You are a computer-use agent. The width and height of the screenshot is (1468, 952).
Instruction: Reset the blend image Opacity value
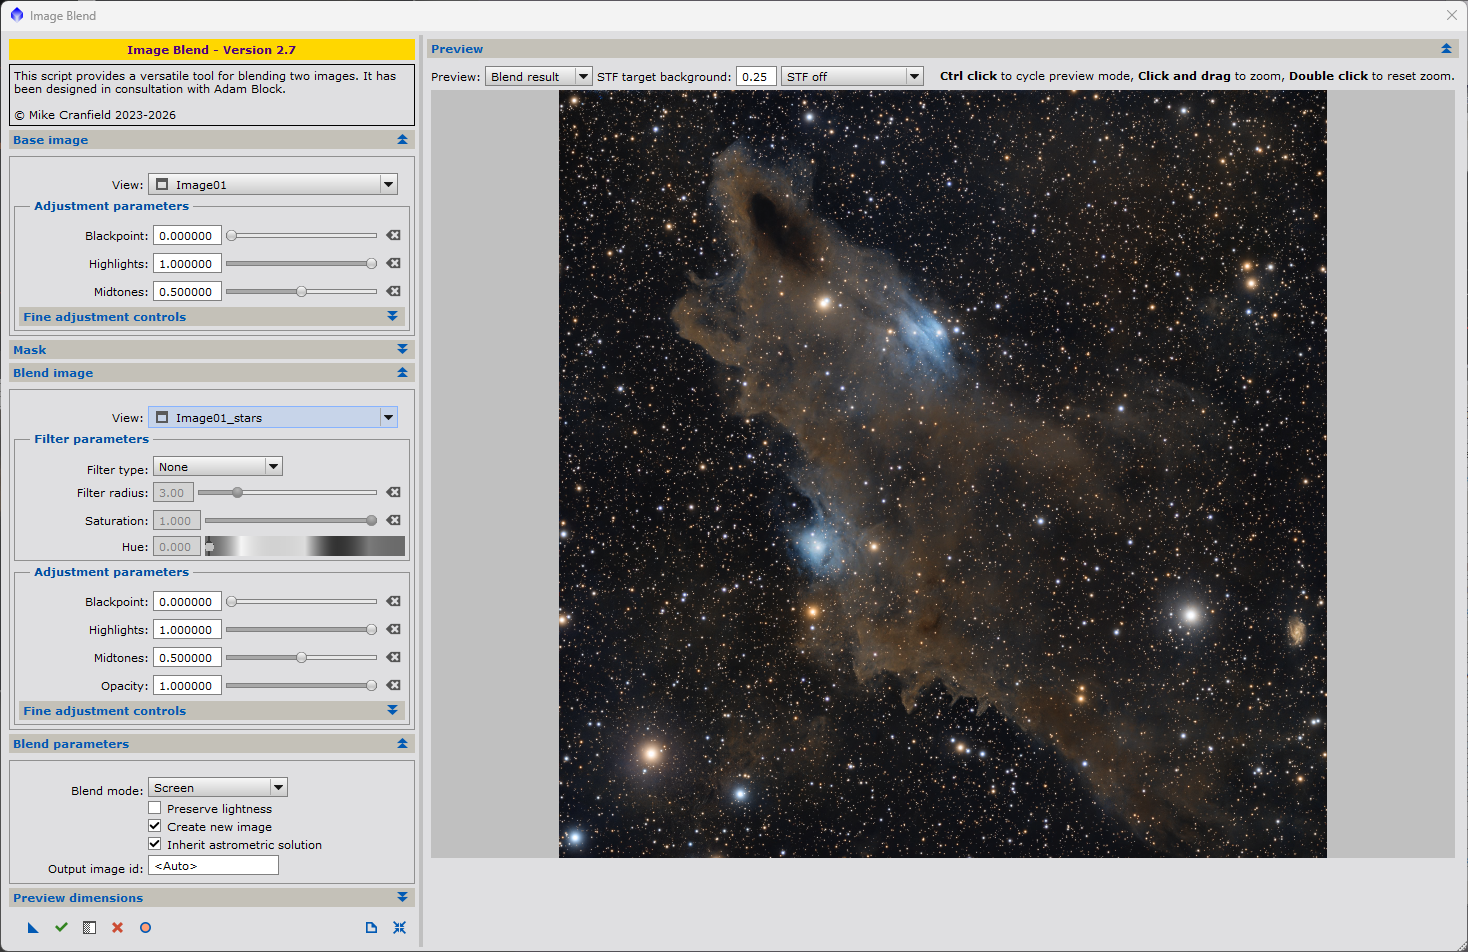pyautogui.click(x=393, y=686)
